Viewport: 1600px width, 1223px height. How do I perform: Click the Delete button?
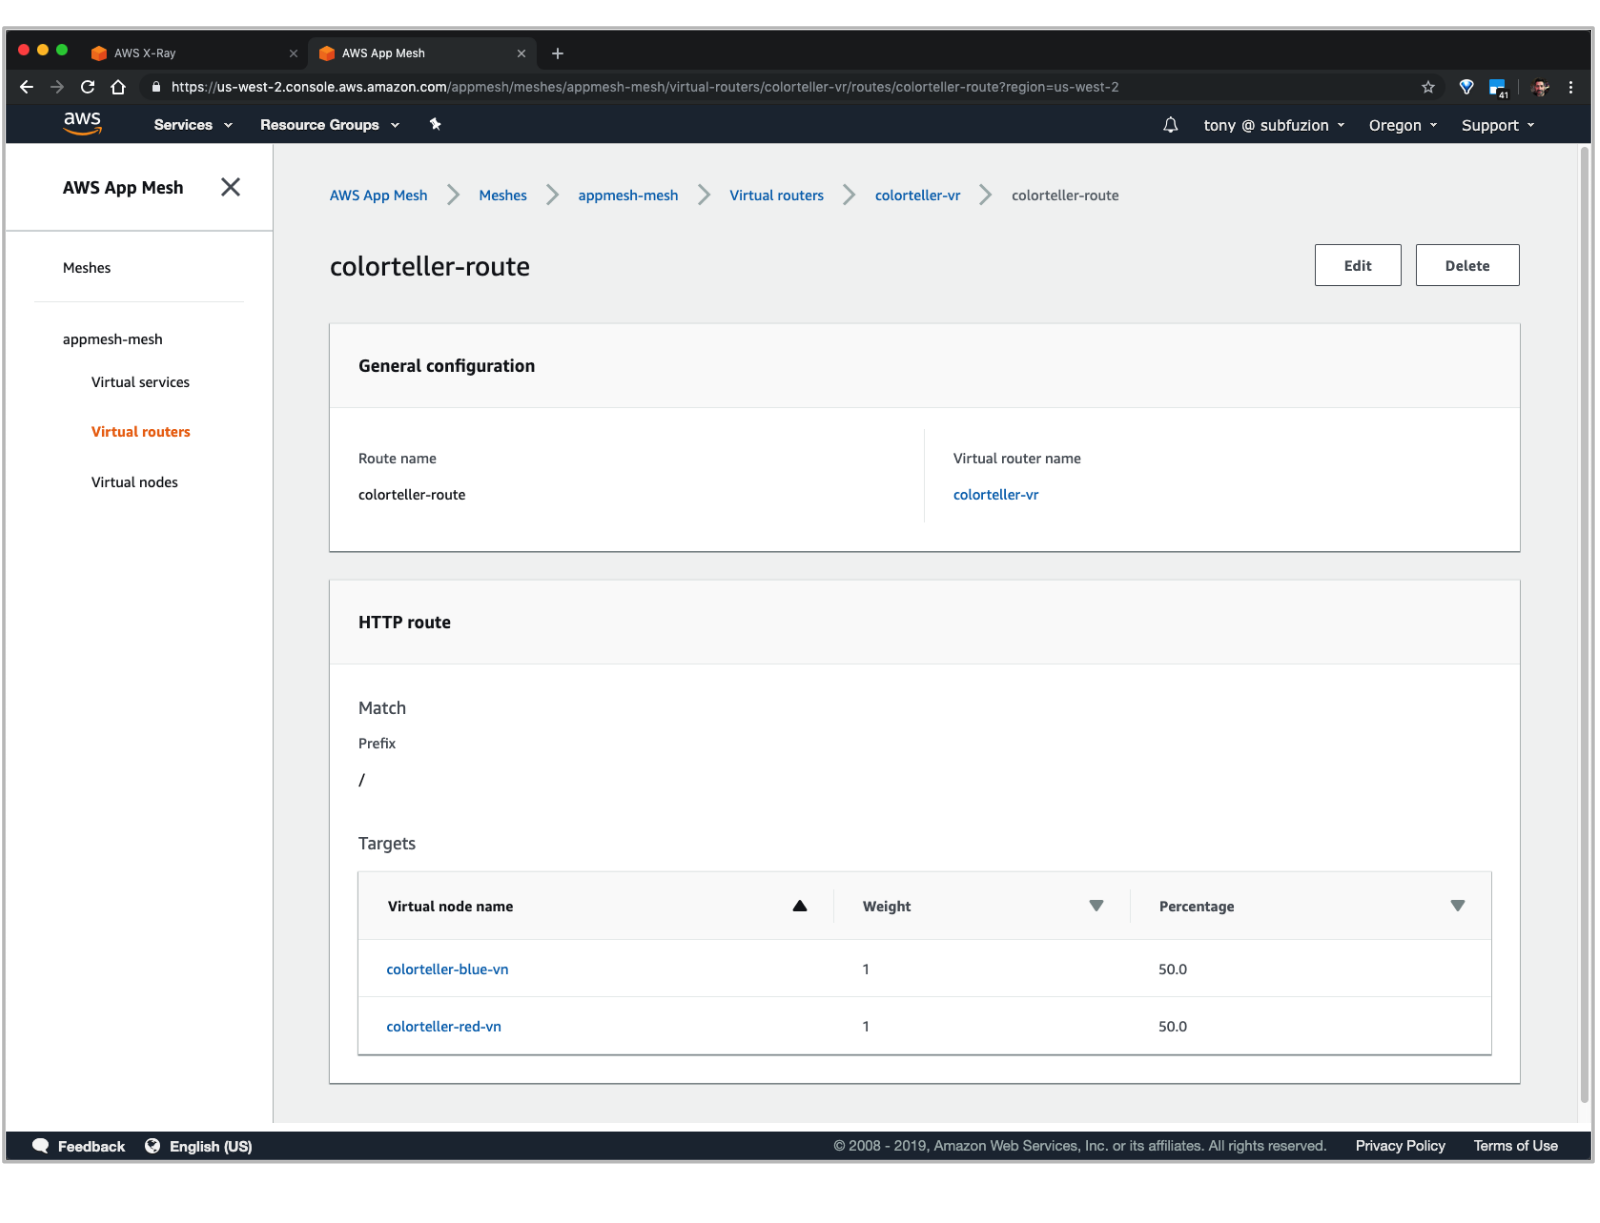point(1467,265)
